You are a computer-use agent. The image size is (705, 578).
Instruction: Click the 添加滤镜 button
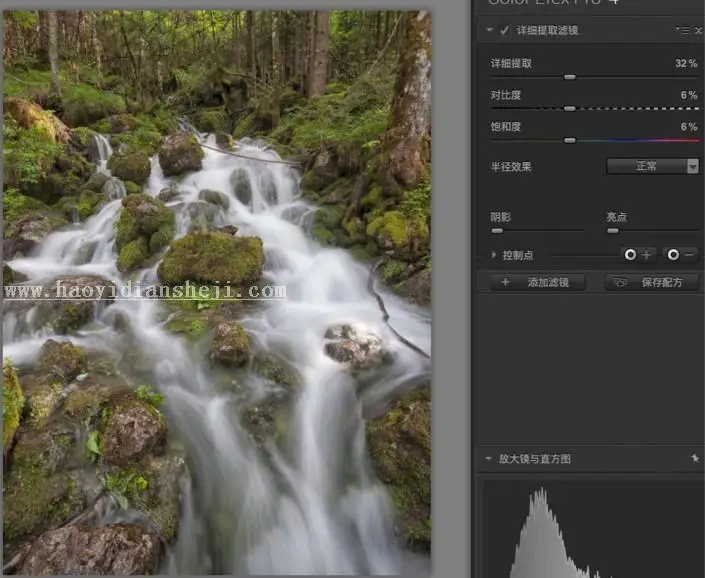[x=538, y=282]
